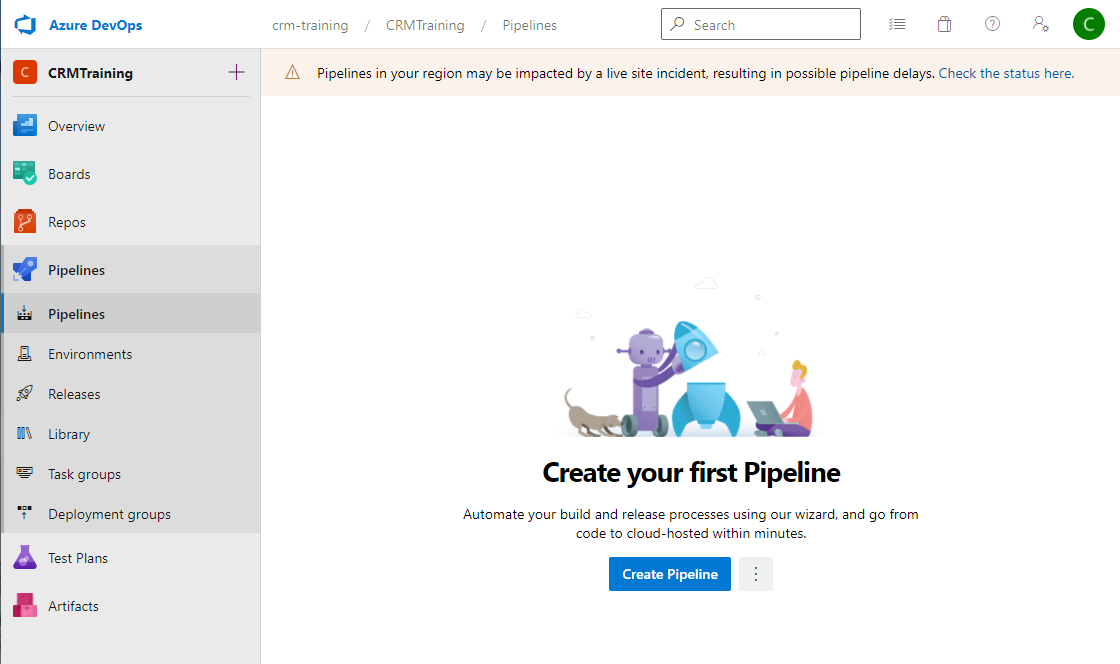The width and height of the screenshot is (1120, 664).
Task: Follow the 'Check the status here' link
Action: tap(1006, 73)
